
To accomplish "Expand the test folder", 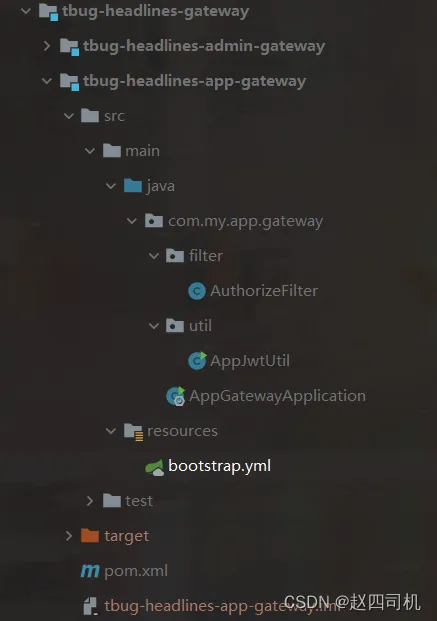I will tap(90, 501).
